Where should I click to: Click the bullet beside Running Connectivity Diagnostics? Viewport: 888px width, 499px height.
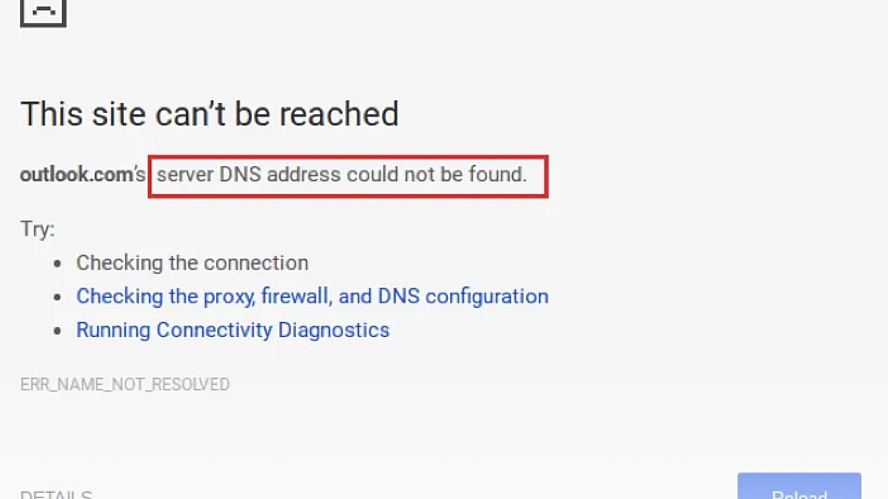click(x=57, y=331)
